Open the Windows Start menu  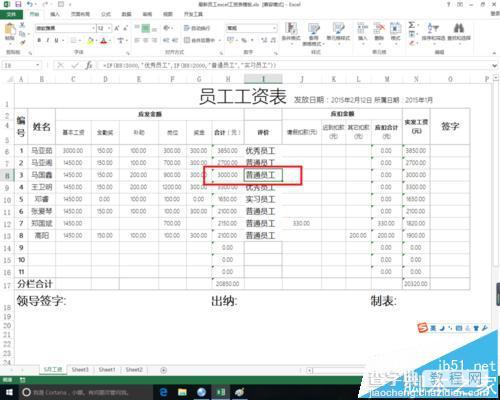[9, 392]
